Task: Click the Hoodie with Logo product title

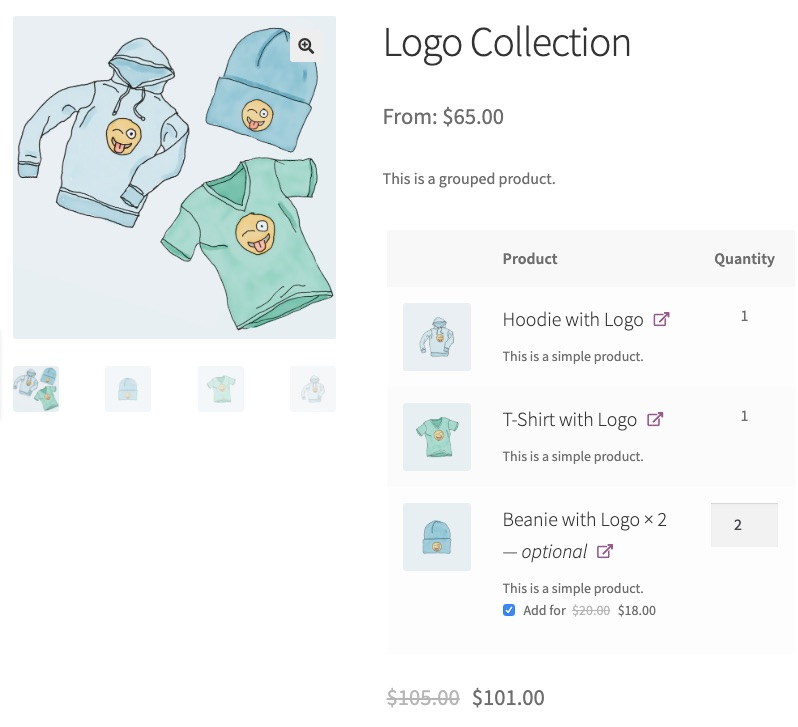Action: 573,320
